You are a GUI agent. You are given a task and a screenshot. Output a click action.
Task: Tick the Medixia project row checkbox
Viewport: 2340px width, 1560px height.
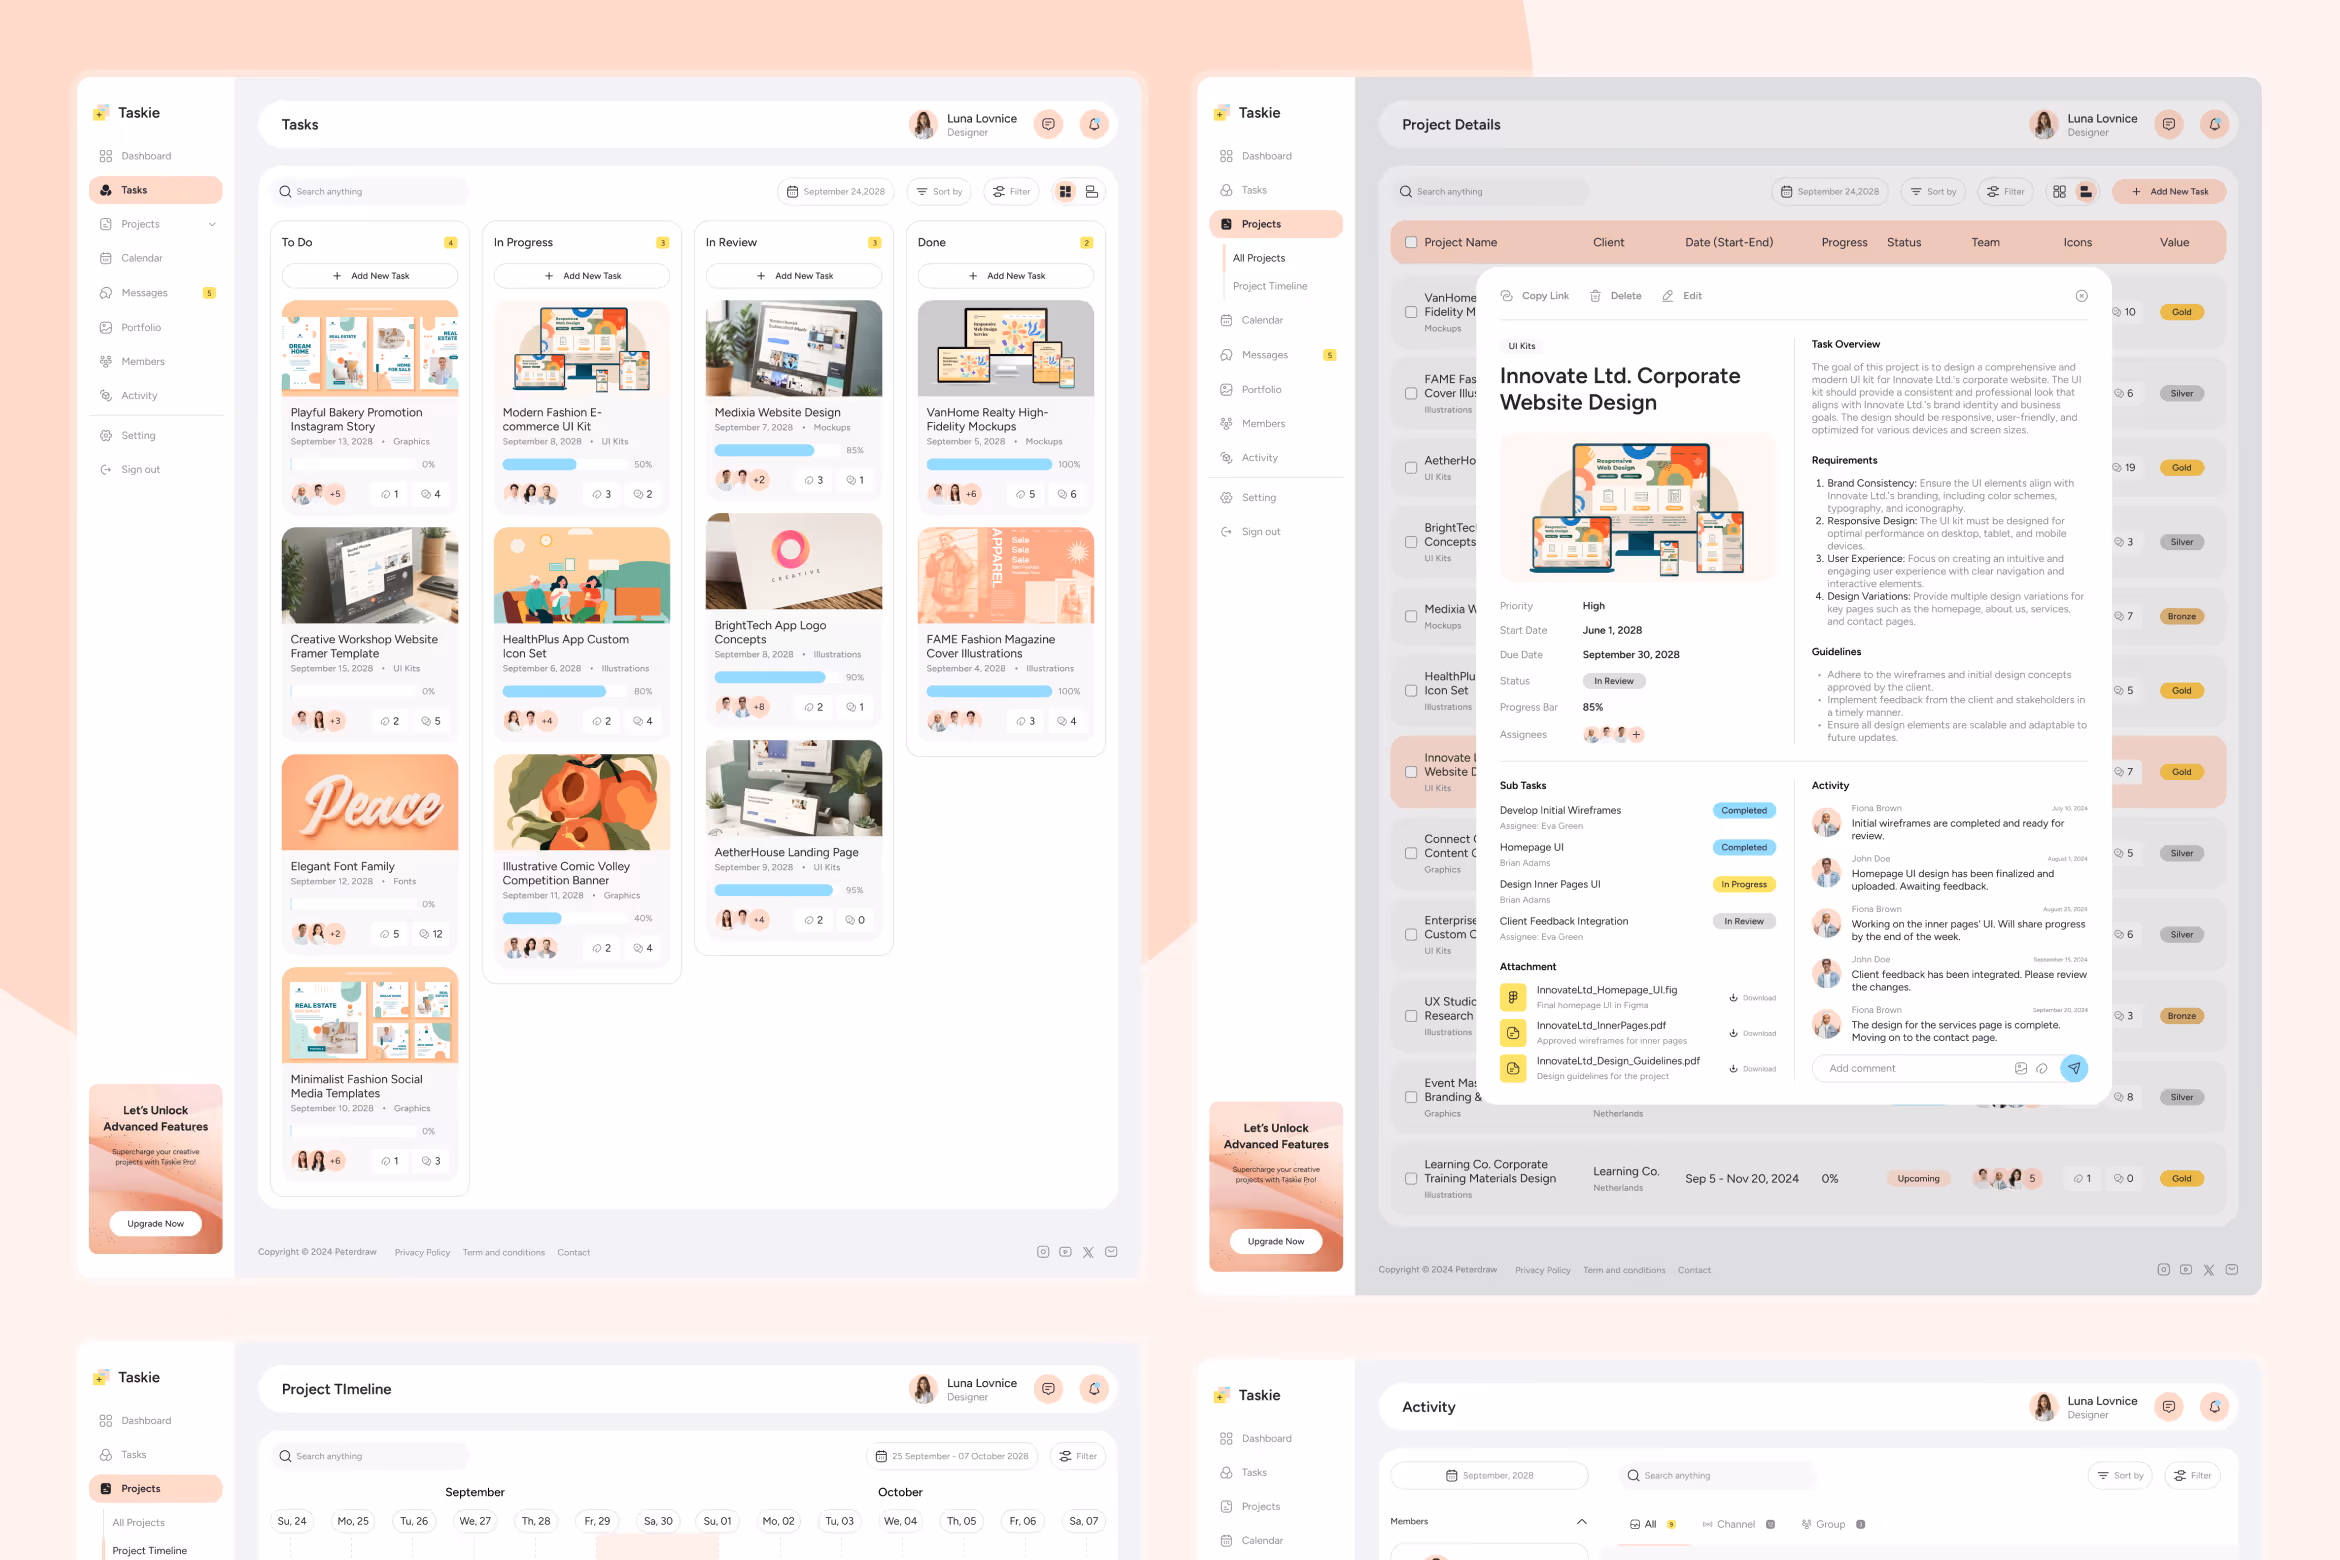coord(1411,616)
